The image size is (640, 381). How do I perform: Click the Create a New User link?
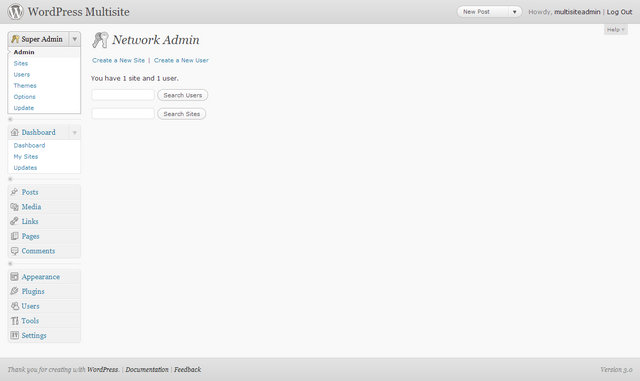pyautogui.click(x=181, y=60)
